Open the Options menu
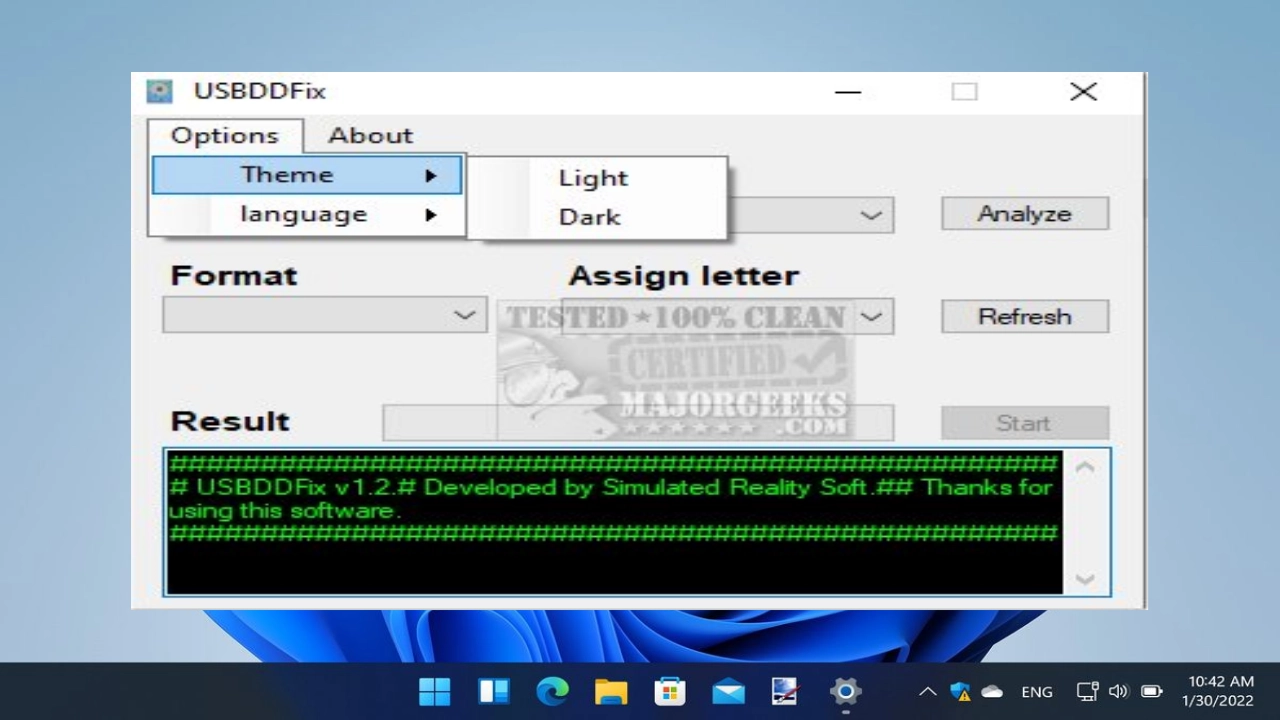Screen dimensions: 1280x720 [225, 135]
